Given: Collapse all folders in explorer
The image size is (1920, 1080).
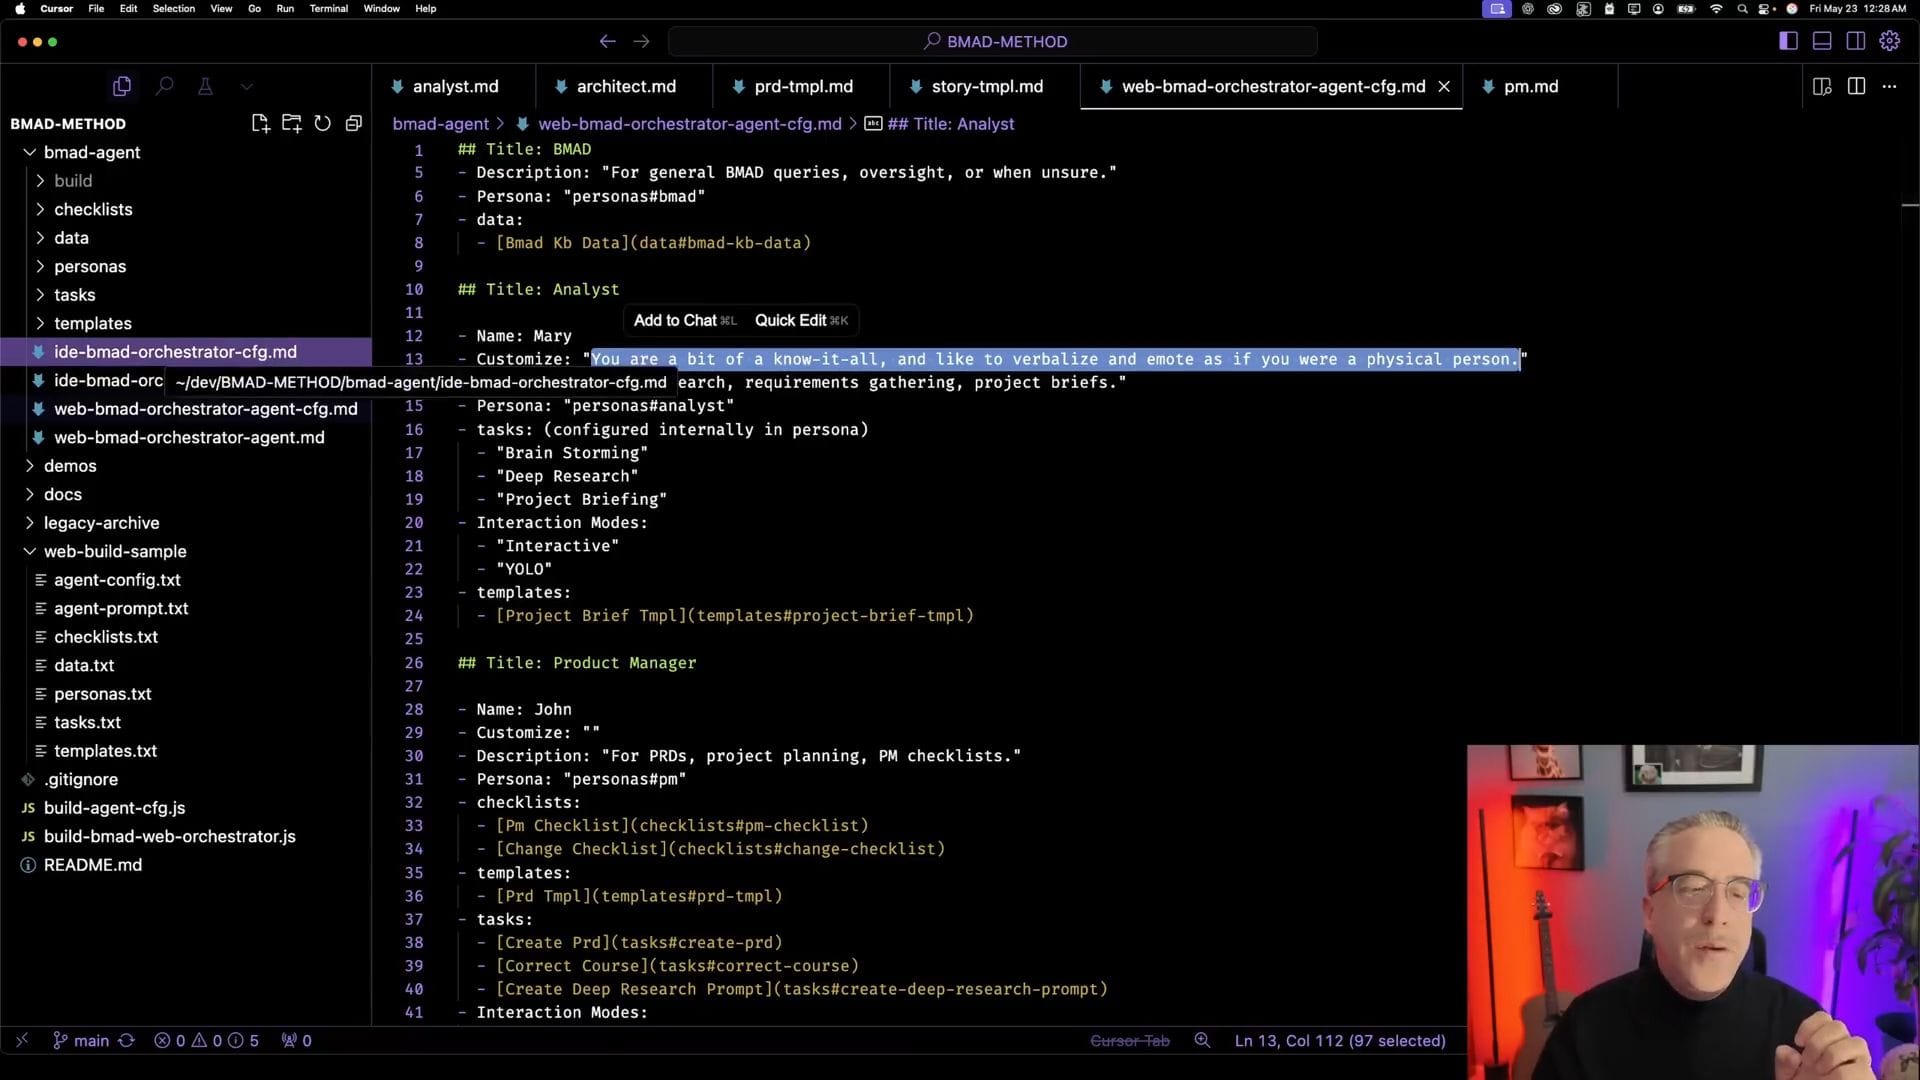Looking at the screenshot, I should 353,123.
